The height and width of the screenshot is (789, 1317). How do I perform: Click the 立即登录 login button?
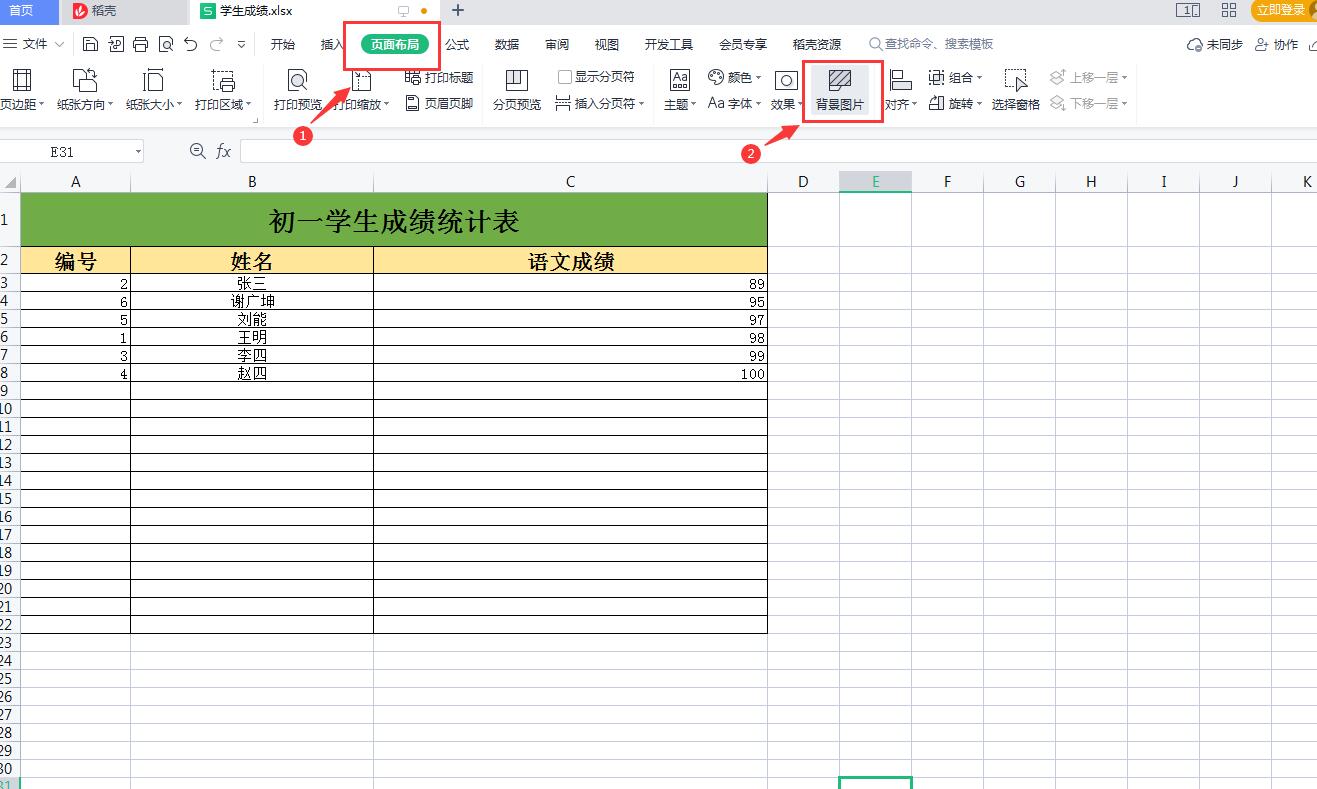tap(1280, 10)
